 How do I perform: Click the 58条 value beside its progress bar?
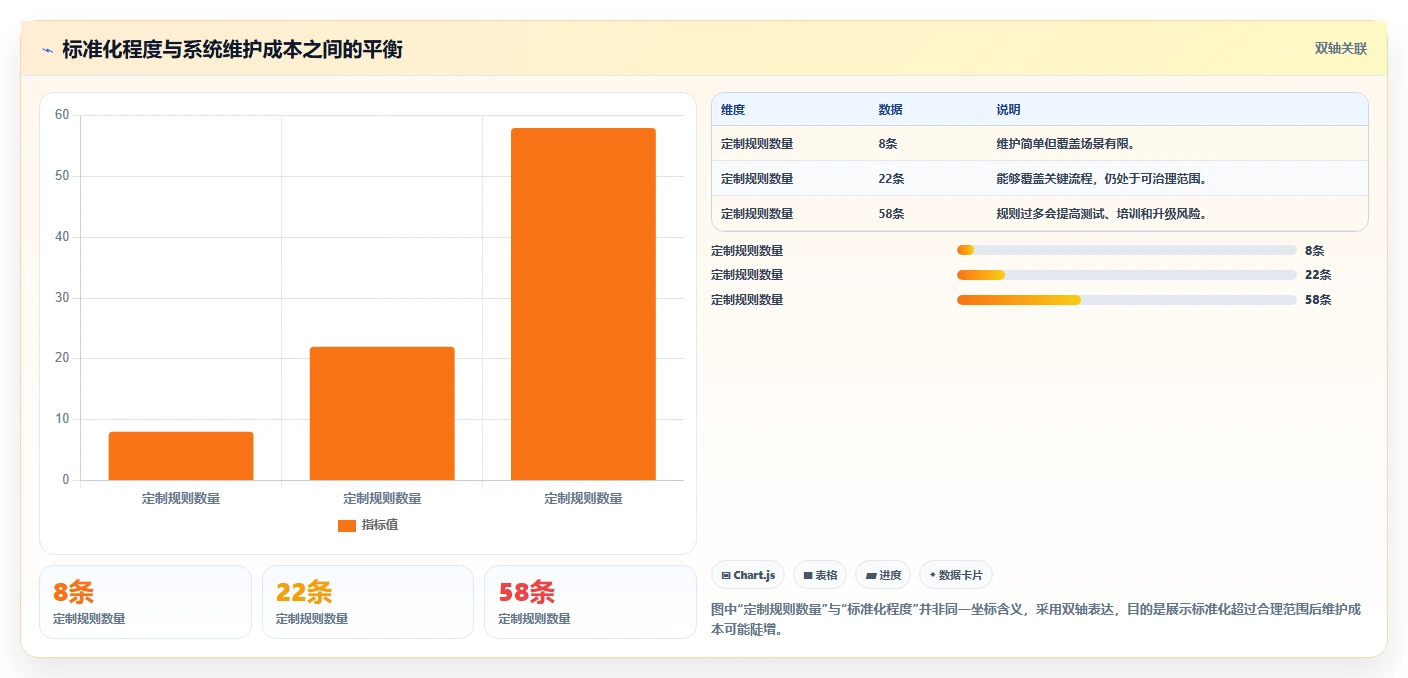[x=1318, y=300]
